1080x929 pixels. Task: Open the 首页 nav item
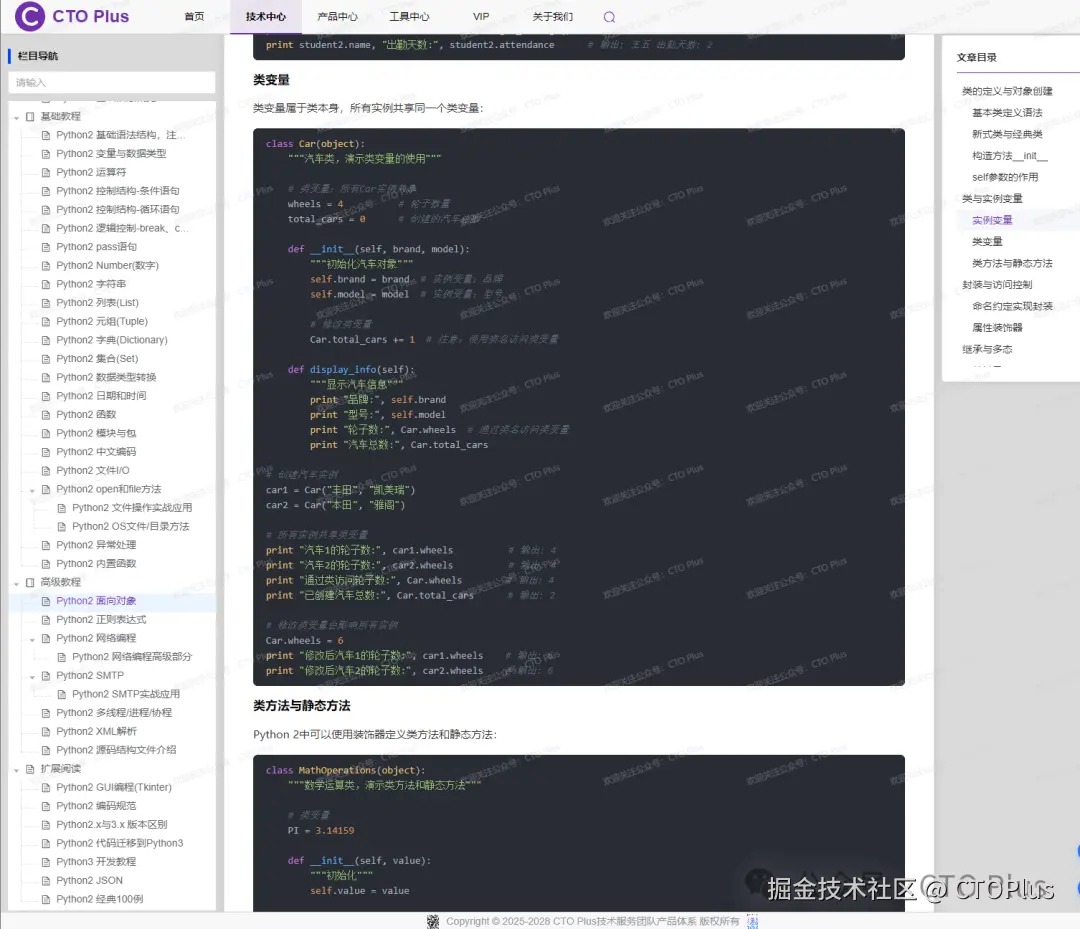[194, 17]
